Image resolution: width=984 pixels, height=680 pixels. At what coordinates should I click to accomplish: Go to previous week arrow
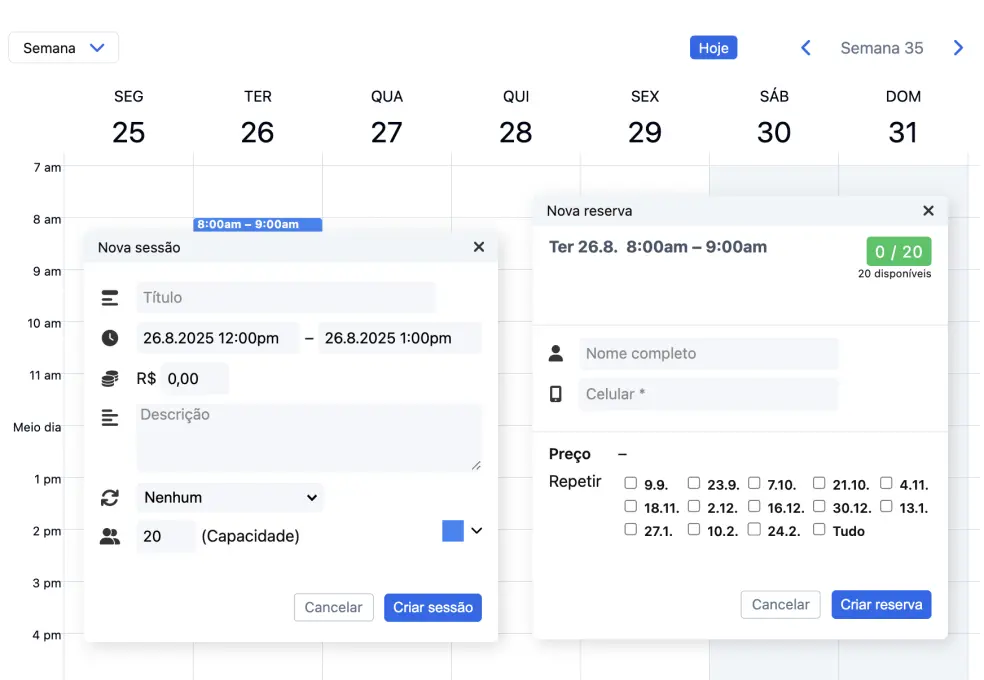805,48
